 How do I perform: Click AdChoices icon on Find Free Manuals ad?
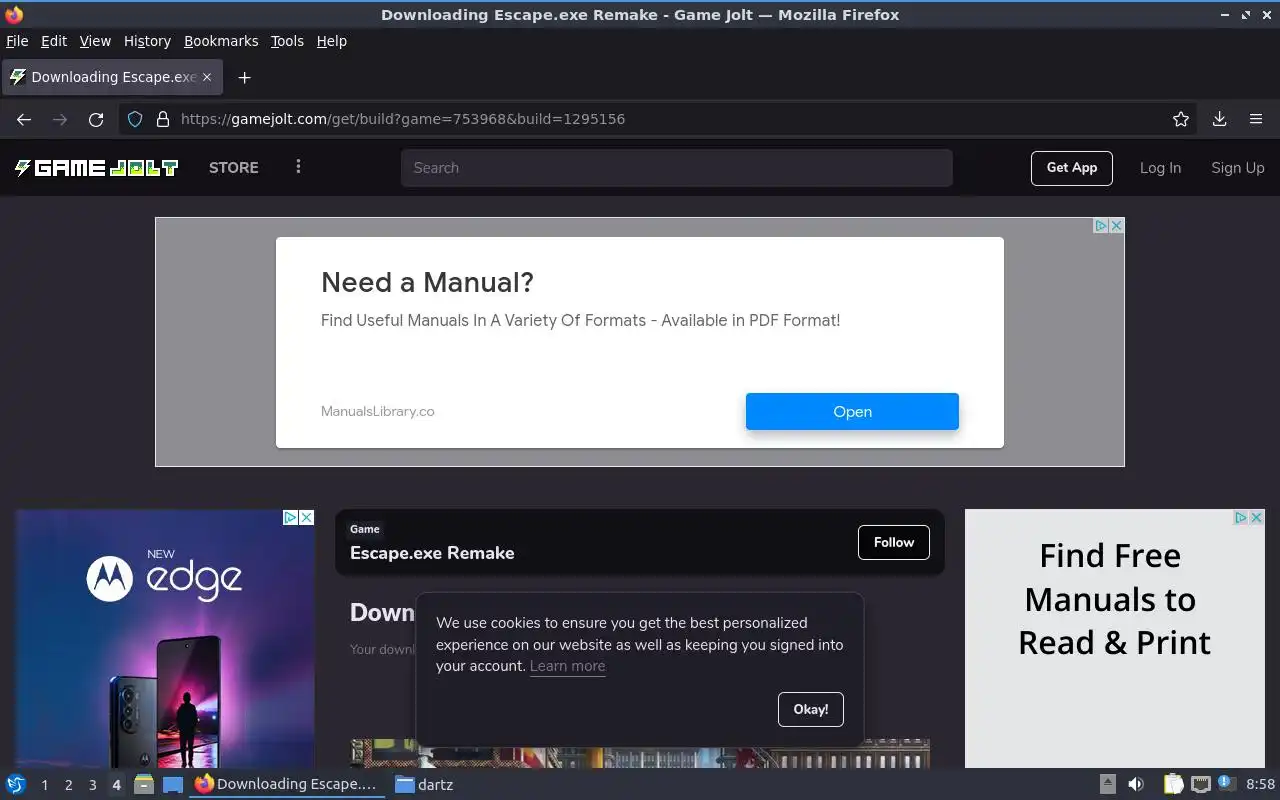1241,518
